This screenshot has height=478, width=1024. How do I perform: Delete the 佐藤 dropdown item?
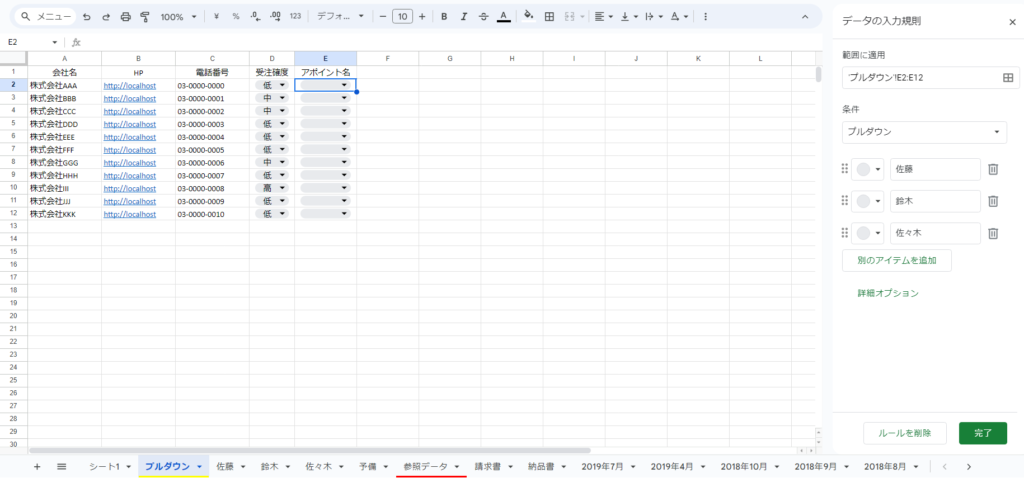coord(993,170)
